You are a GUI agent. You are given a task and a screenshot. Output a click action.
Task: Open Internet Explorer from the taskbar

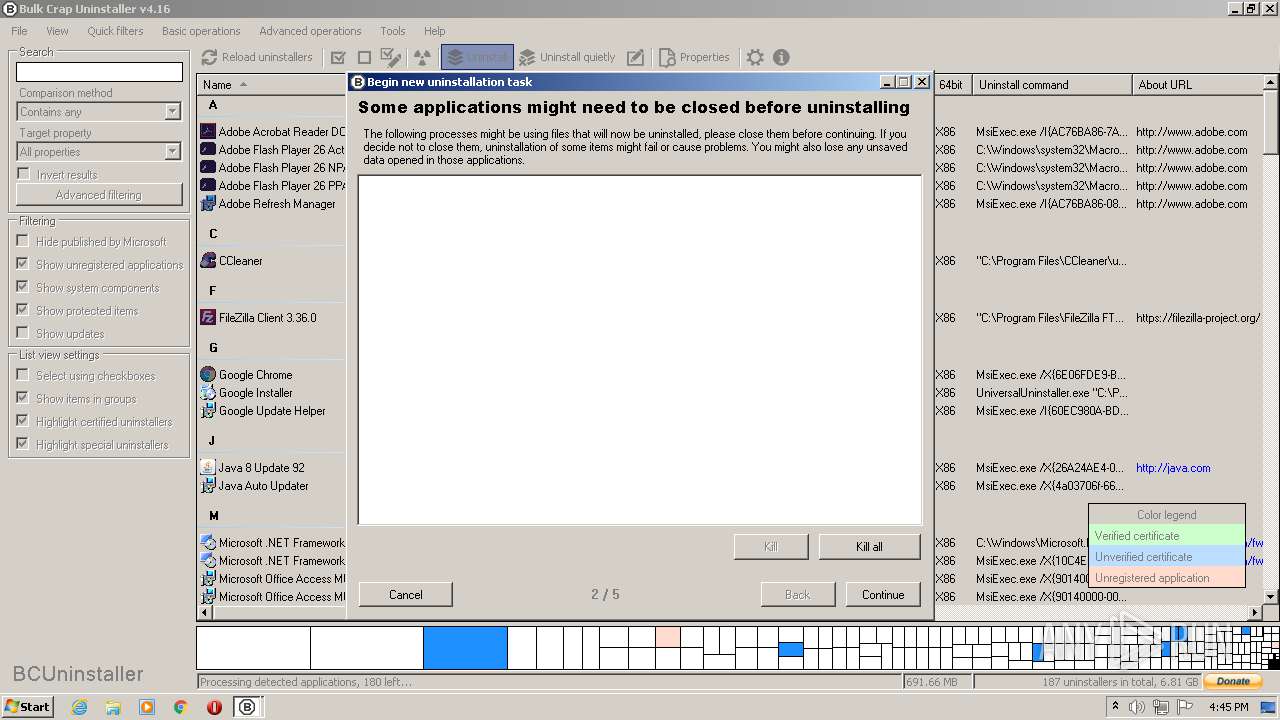point(79,707)
